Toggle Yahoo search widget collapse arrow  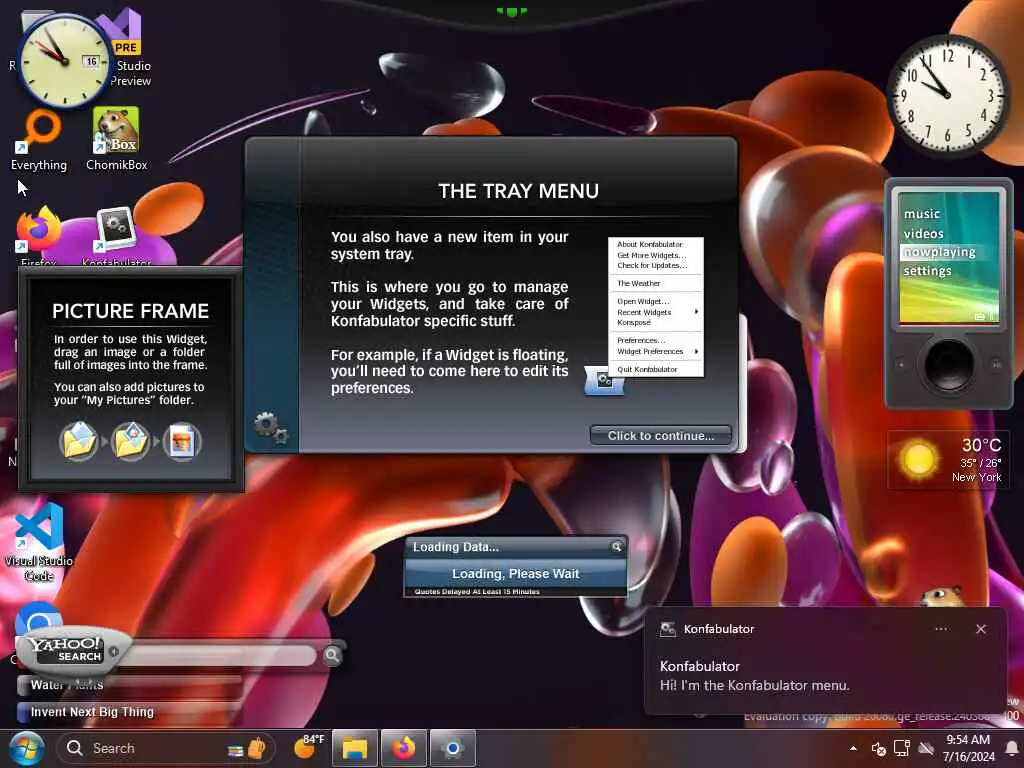click(x=114, y=652)
